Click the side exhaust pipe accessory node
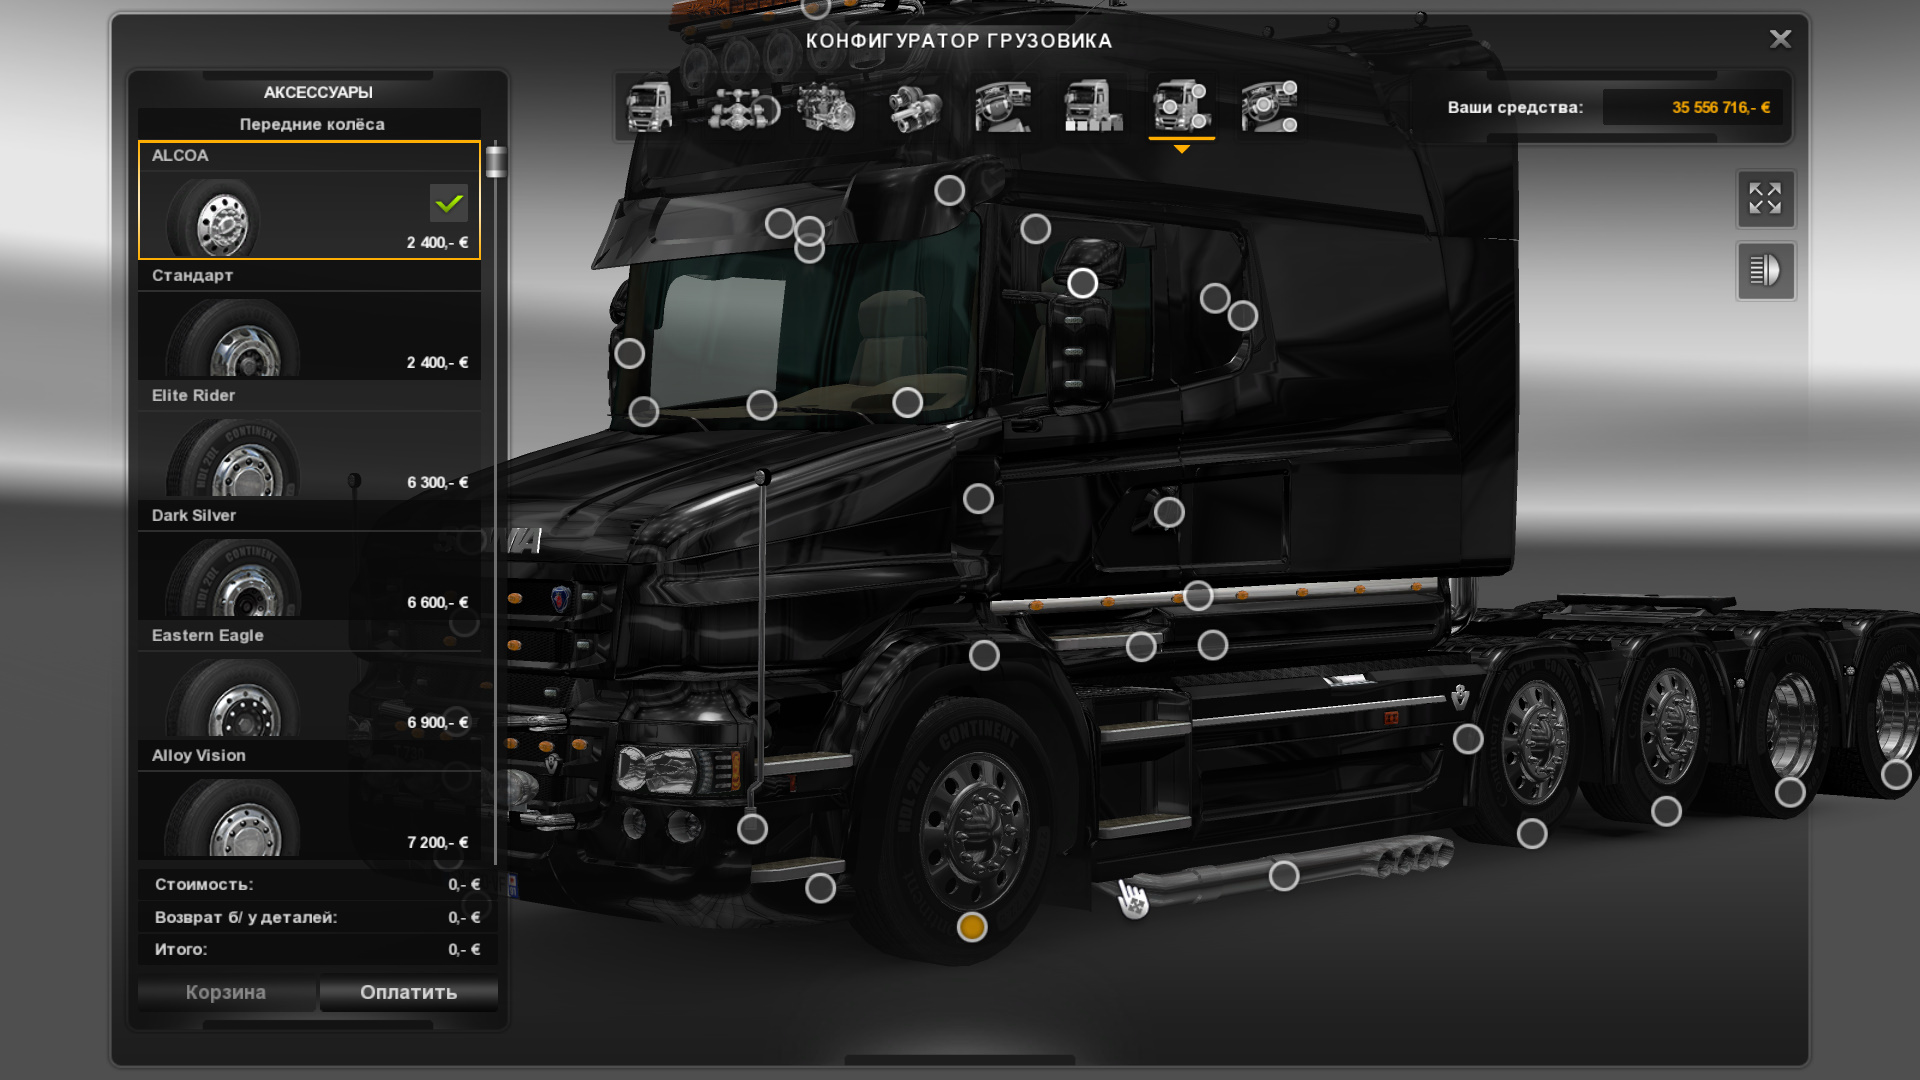 pos(1284,876)
